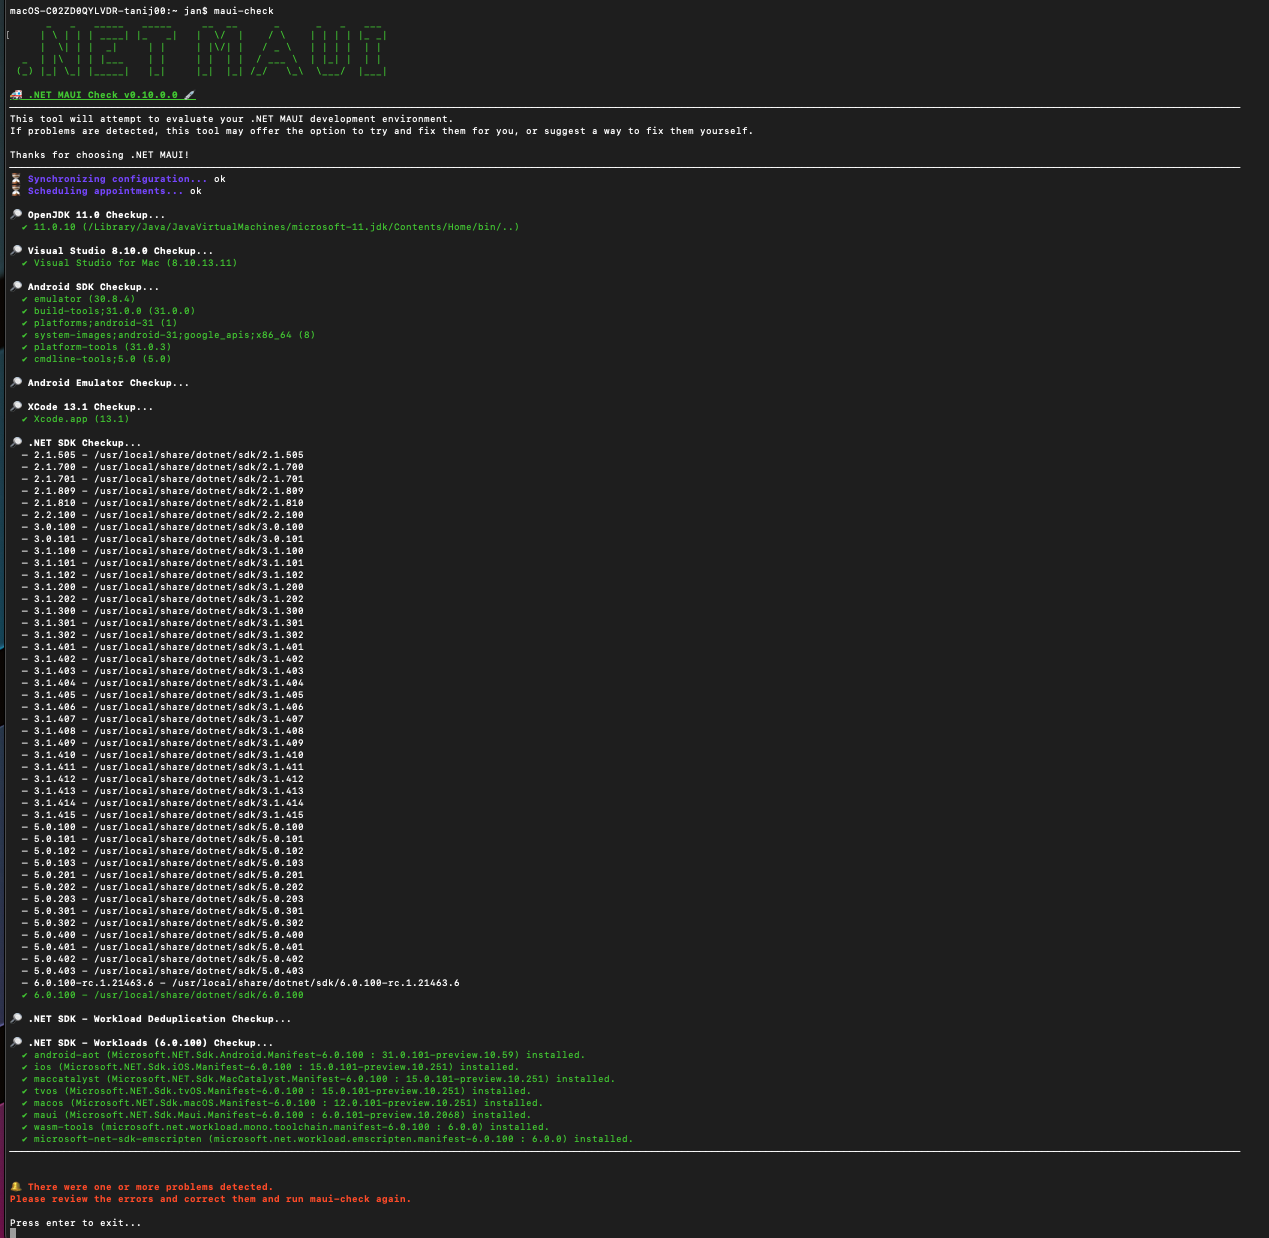The image size is (1269, 1238).
Task: Click the ios workload installed line
Action: [x=277, y=1067]
